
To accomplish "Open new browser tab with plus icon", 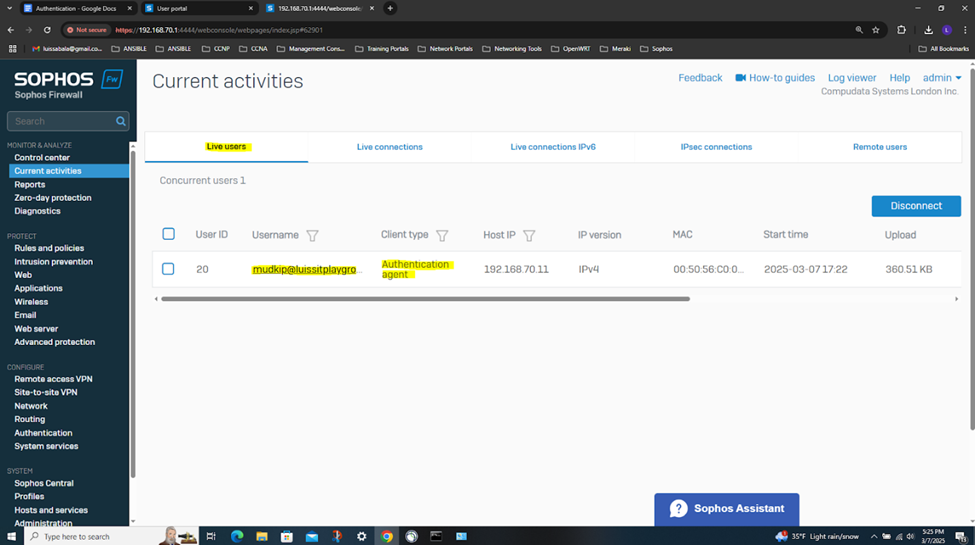I will (390, 8).
